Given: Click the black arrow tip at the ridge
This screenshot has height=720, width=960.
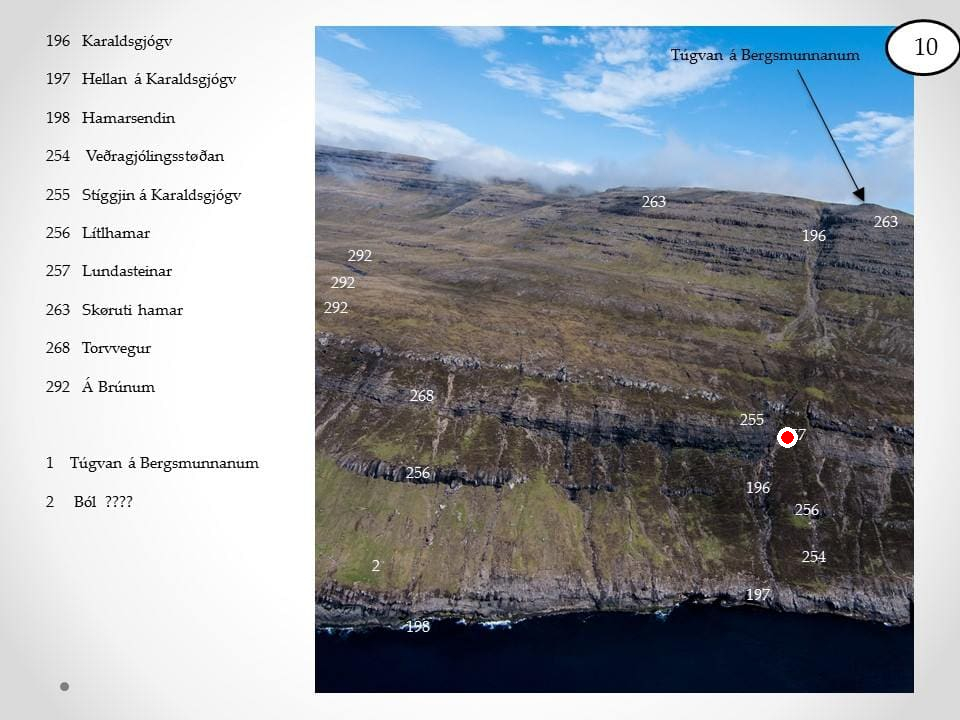Looking at the screenshot, I should click(862, 201).
